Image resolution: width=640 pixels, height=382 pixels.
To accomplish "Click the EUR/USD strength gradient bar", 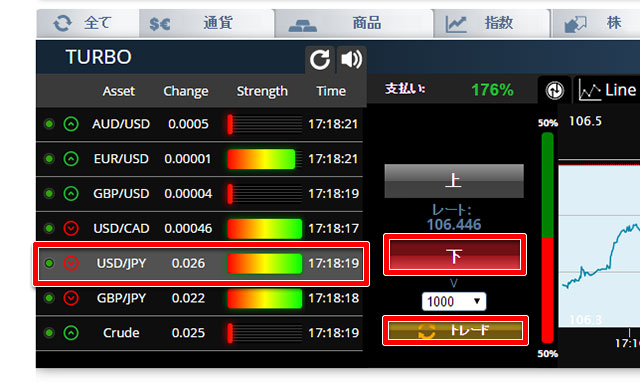I will tap(261, 159).
